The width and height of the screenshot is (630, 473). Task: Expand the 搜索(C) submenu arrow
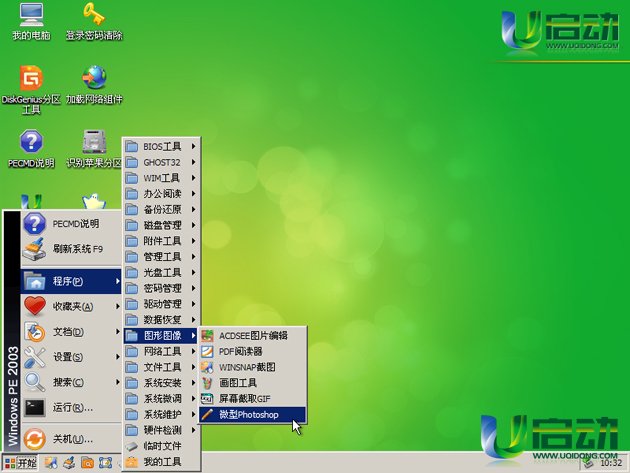117,382
